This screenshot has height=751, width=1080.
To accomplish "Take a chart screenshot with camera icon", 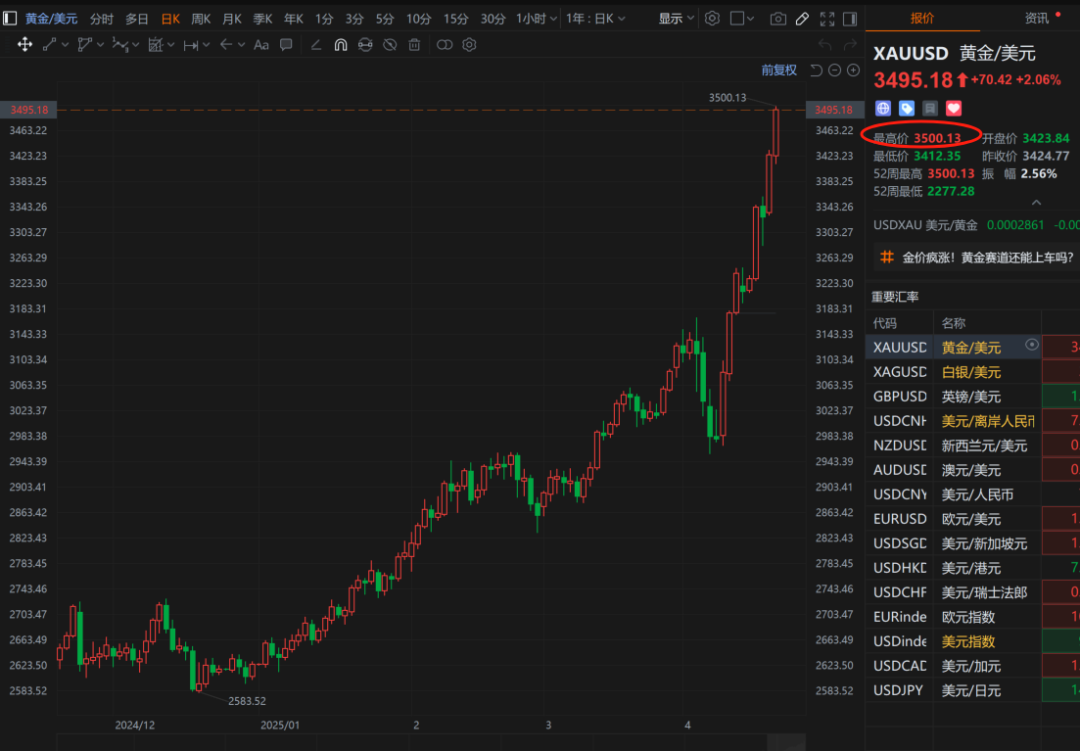I will [x=777, y=18].
